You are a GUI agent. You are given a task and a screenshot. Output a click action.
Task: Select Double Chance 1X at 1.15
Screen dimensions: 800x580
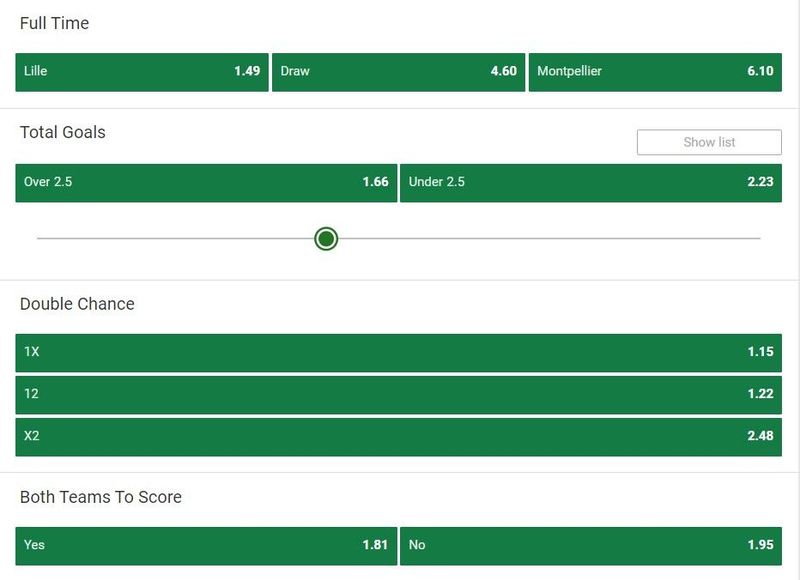[x=398, y=352]
